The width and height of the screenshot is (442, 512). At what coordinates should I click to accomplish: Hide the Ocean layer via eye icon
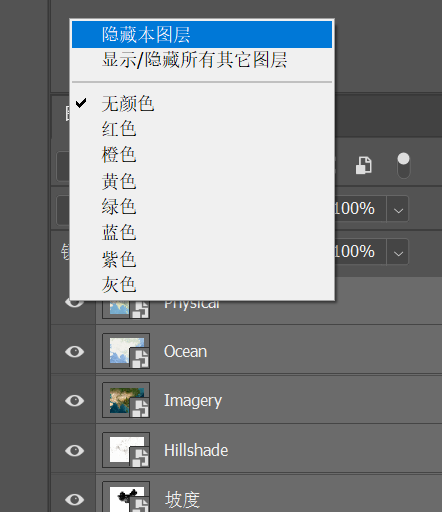coord(74,351)
